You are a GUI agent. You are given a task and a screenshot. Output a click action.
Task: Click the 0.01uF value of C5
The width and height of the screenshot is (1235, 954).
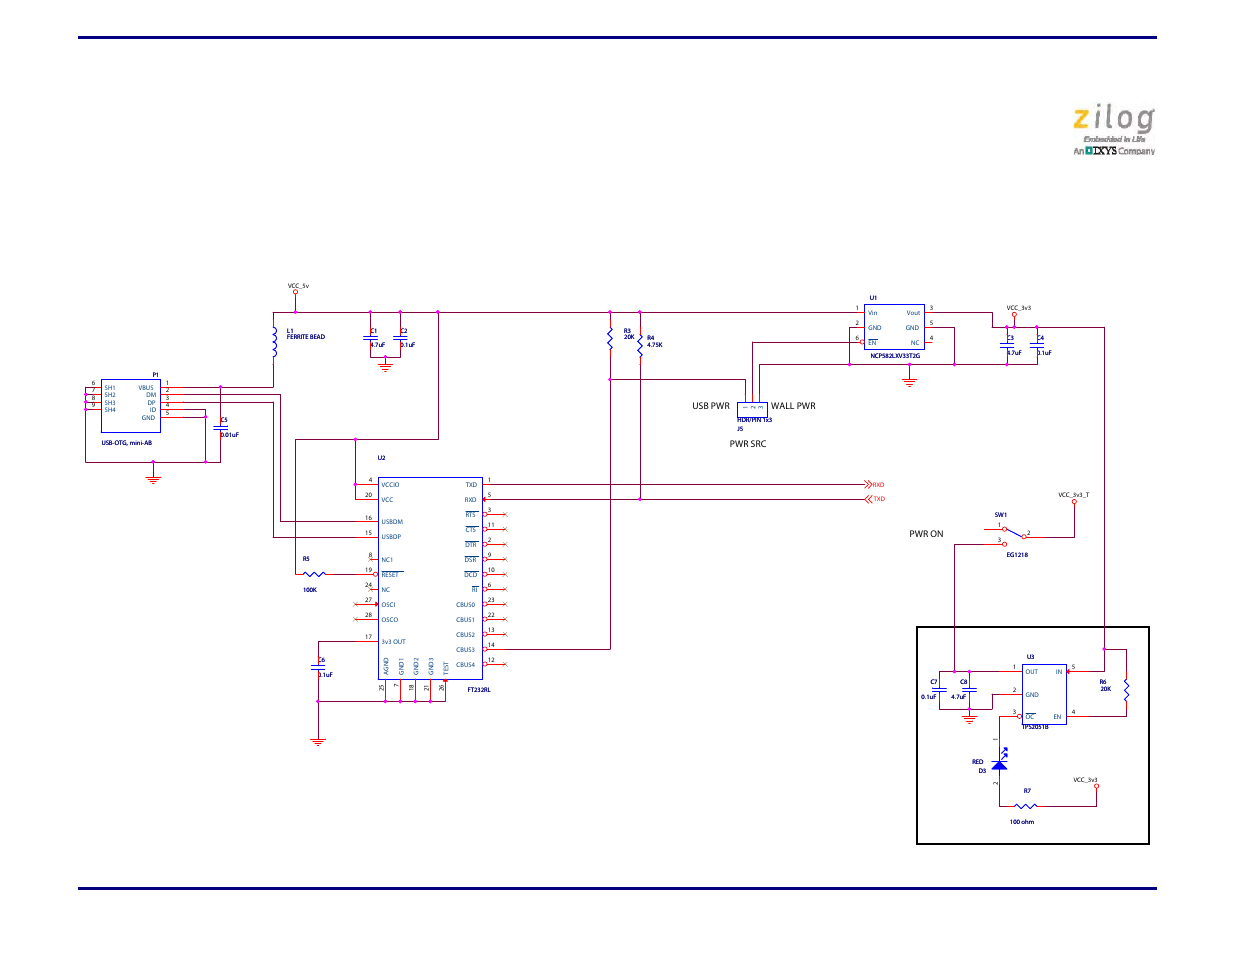229,435
